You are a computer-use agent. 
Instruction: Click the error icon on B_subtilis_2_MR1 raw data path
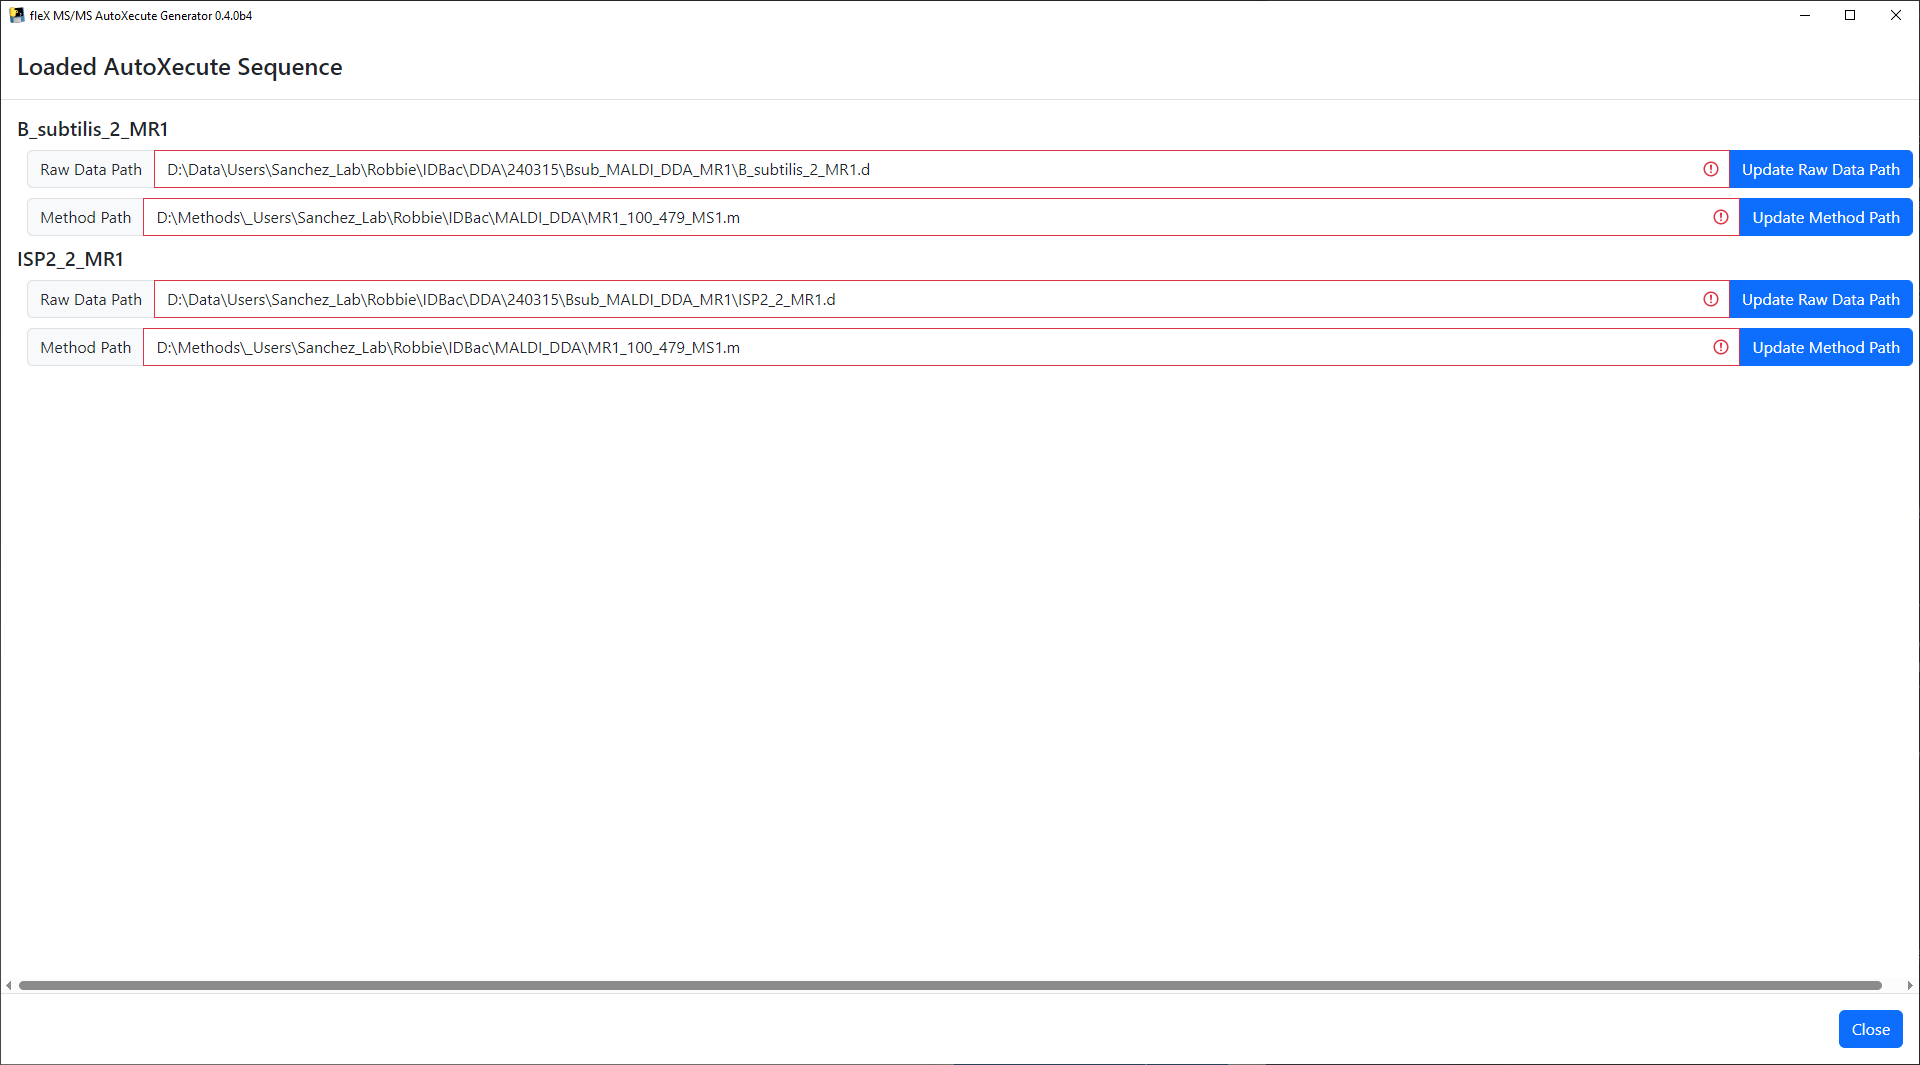1710,169
